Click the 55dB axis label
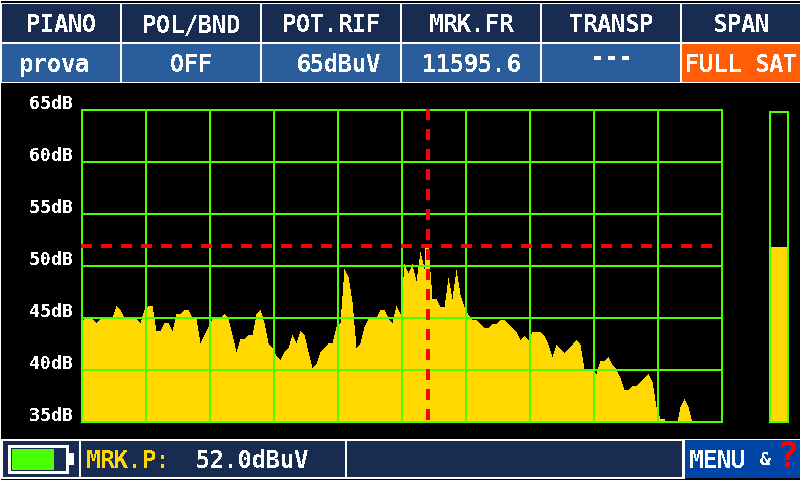800x480 pixels. 51,207
